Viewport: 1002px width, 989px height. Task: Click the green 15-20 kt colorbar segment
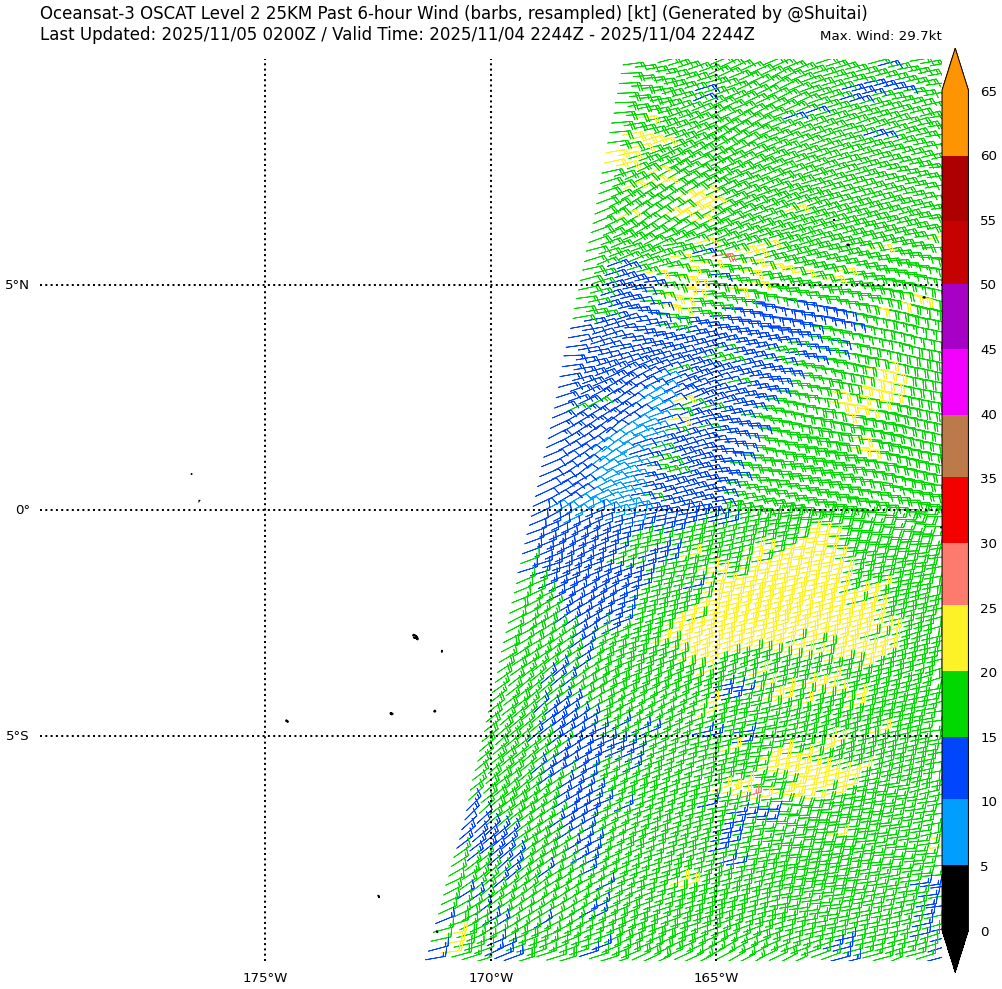(x=955, y=704)
